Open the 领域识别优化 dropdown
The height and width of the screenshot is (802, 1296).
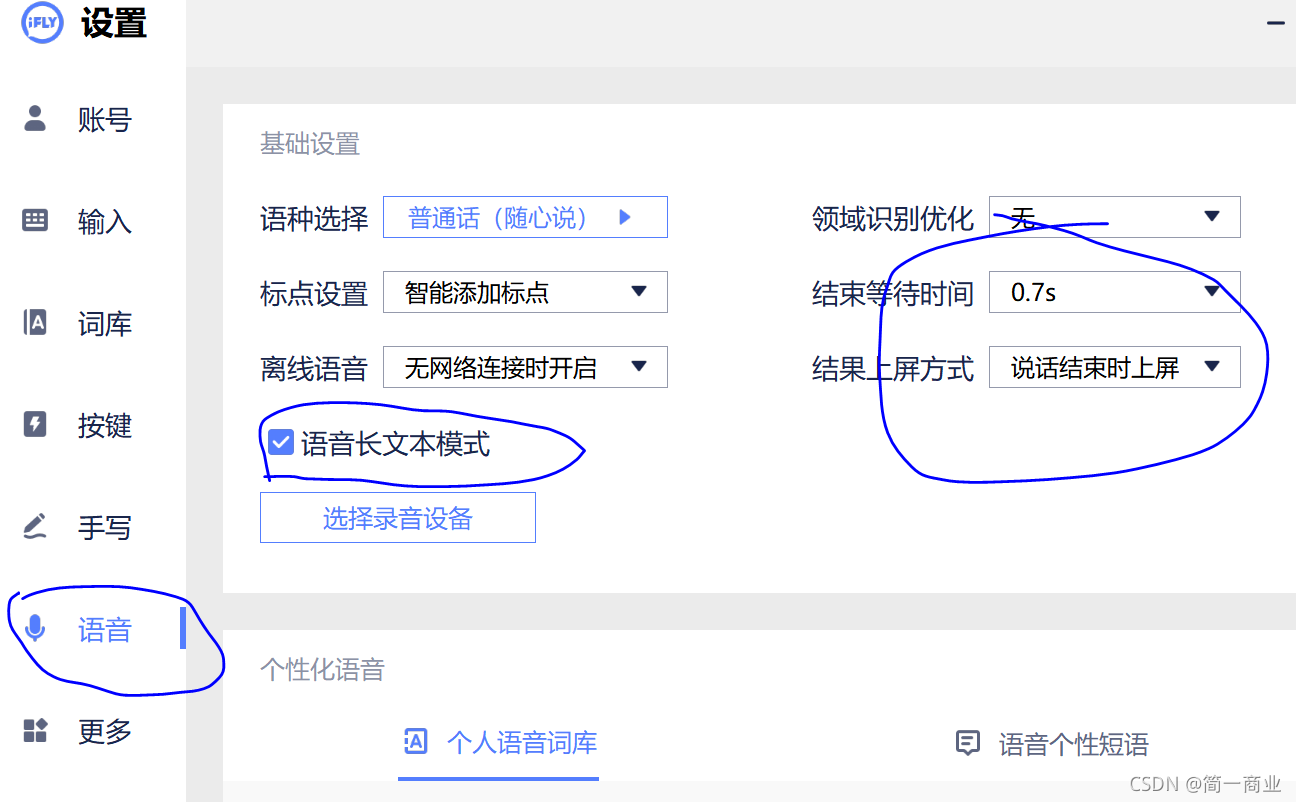coord(1115,217)
